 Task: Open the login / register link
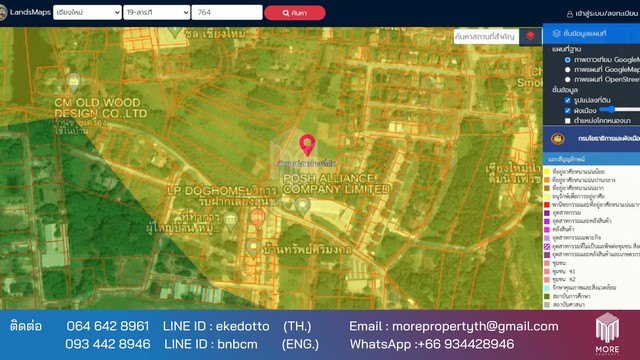click(602, 13)
